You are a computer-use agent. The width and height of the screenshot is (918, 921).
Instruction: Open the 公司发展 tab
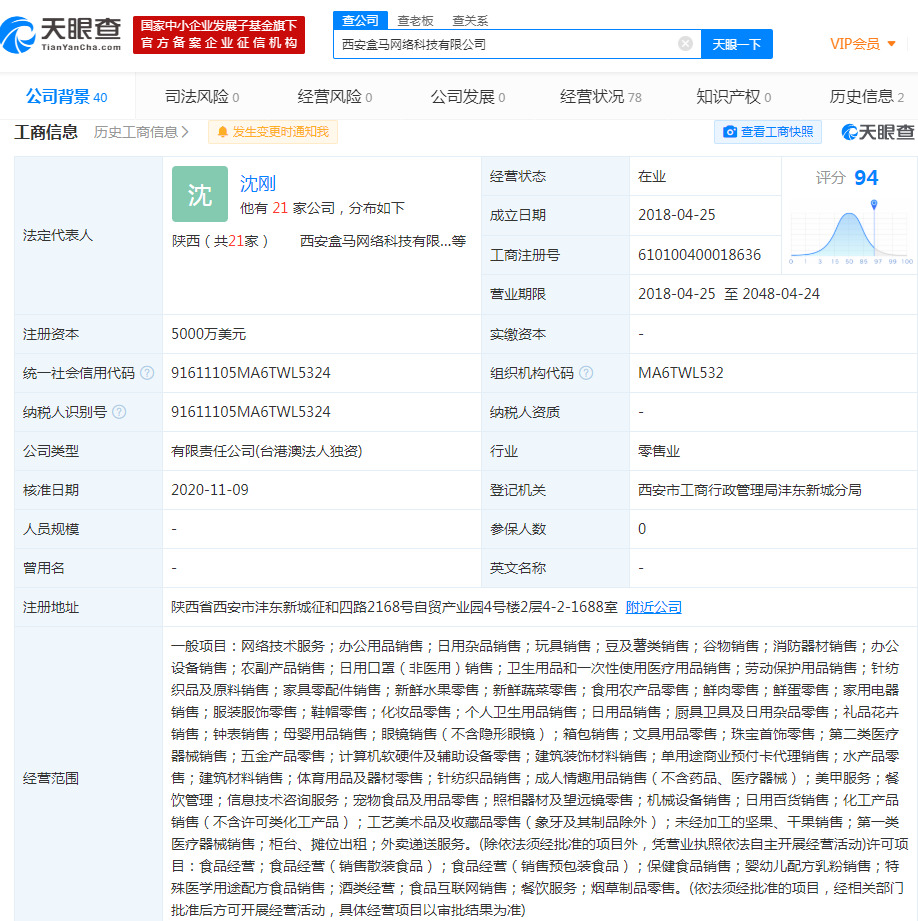468,97
